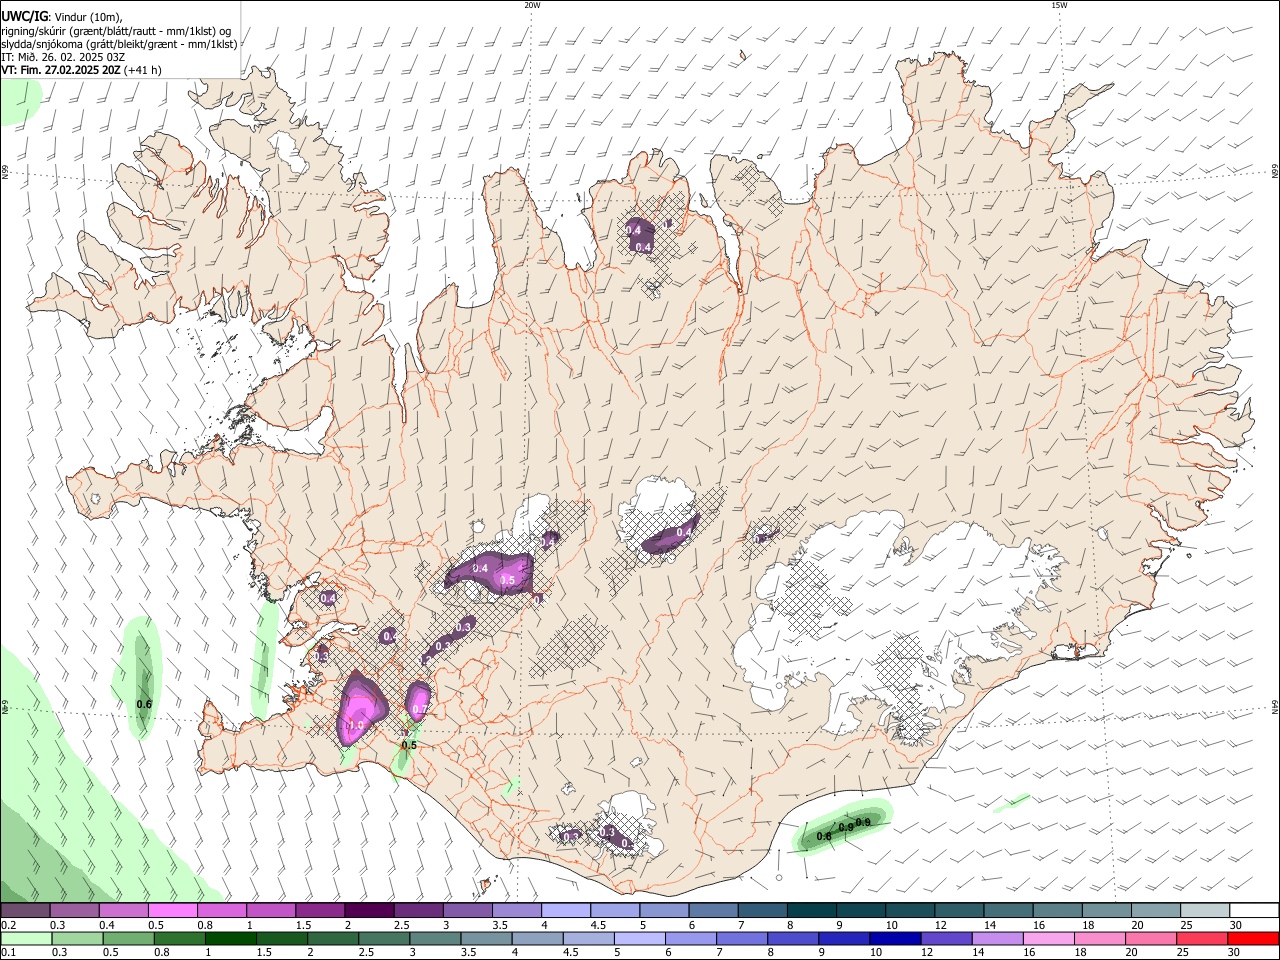Image resolution: width=1280 pixels, height=960 pixels.
Task: Click the 1.0 value in pink snow area
Action: 355,726
